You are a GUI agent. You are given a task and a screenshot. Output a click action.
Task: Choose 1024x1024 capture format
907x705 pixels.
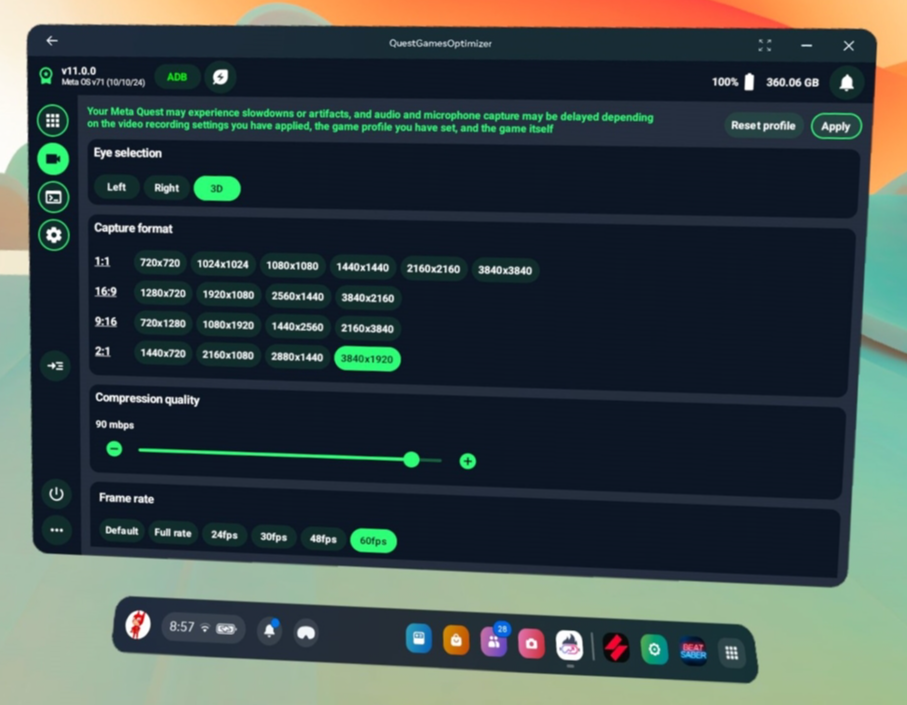(x=223, y=264)
